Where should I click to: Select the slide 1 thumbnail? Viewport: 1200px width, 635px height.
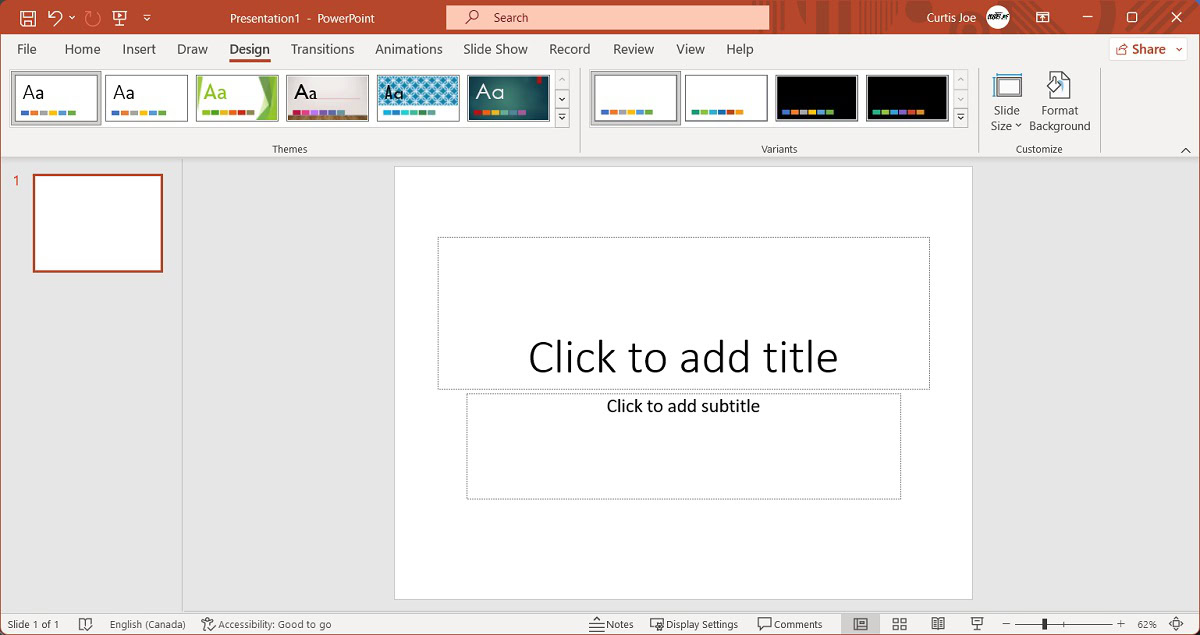click(98, 223)
